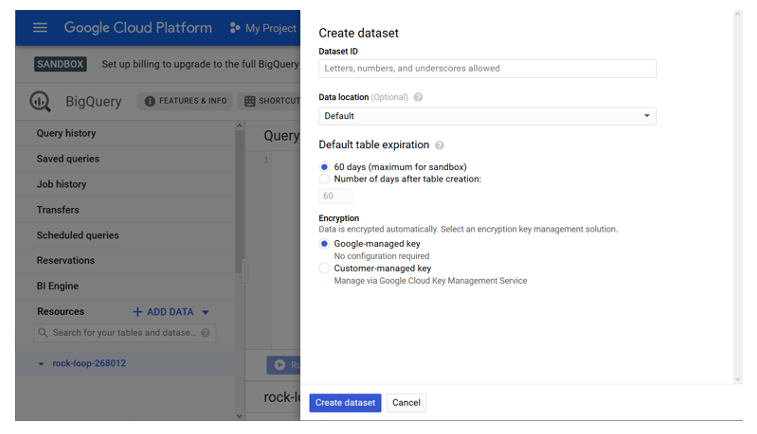
Task: Open Job history
Action: 61,184
